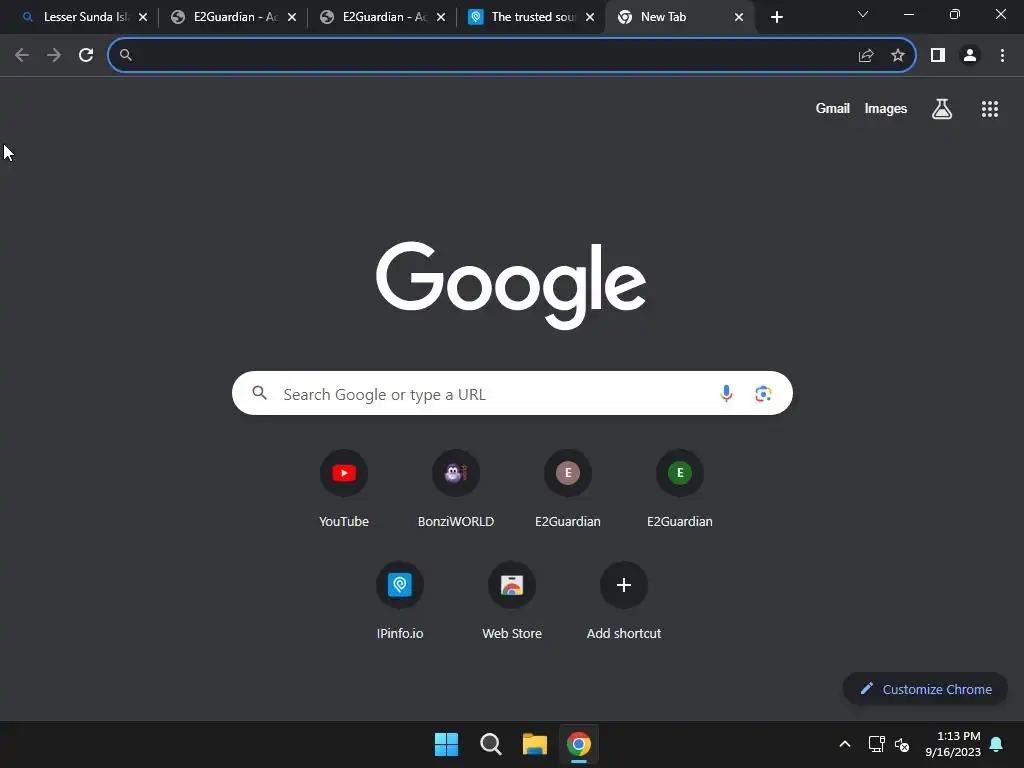Viewport: 1024px width, 768px height.
Task: Click the Chrome taskbar icon
Action: [579, 744]
